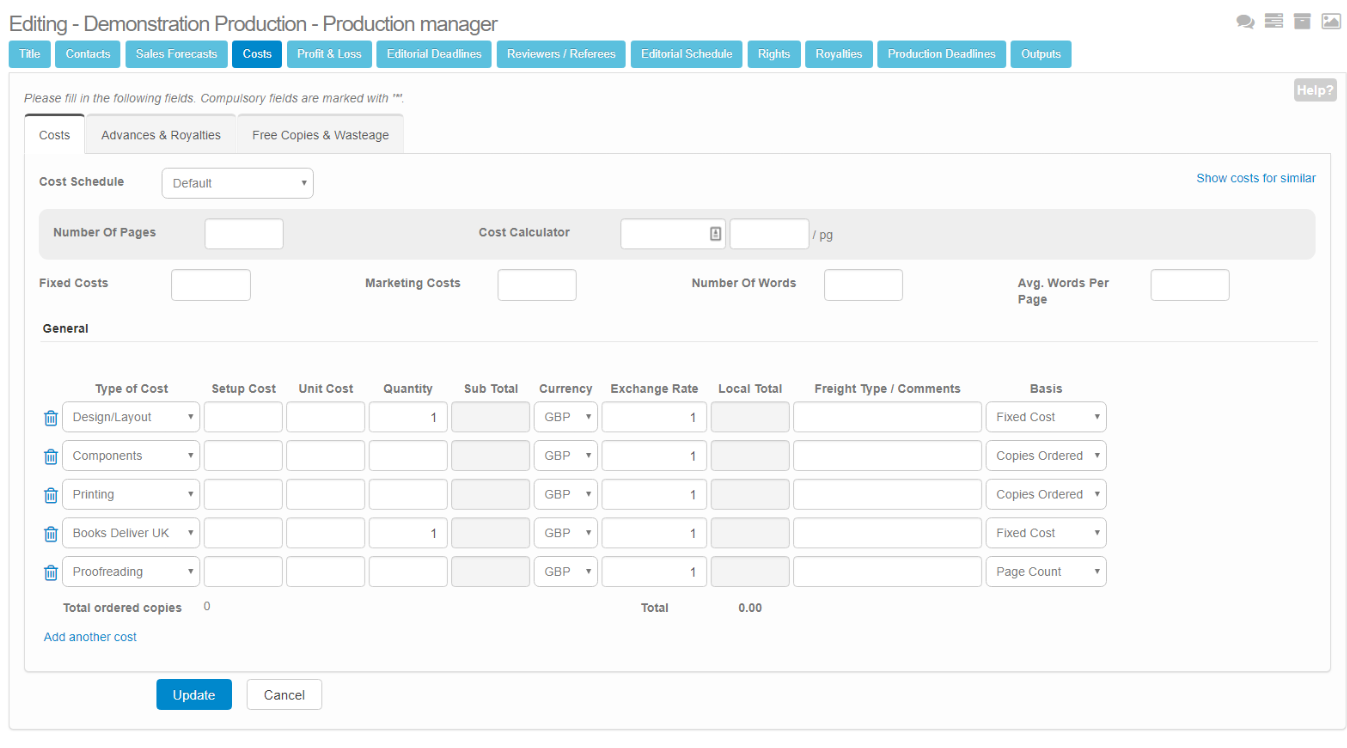Open the Page Count basis dropdown
The width and height of the screenshot is (1347, 748).
click(x=1046, y=572)
